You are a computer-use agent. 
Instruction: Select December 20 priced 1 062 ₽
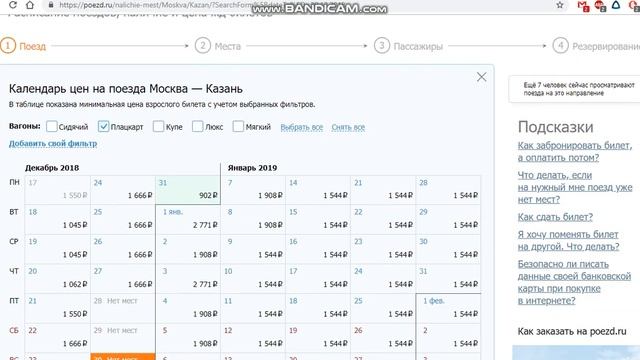(x=58, y=279)
